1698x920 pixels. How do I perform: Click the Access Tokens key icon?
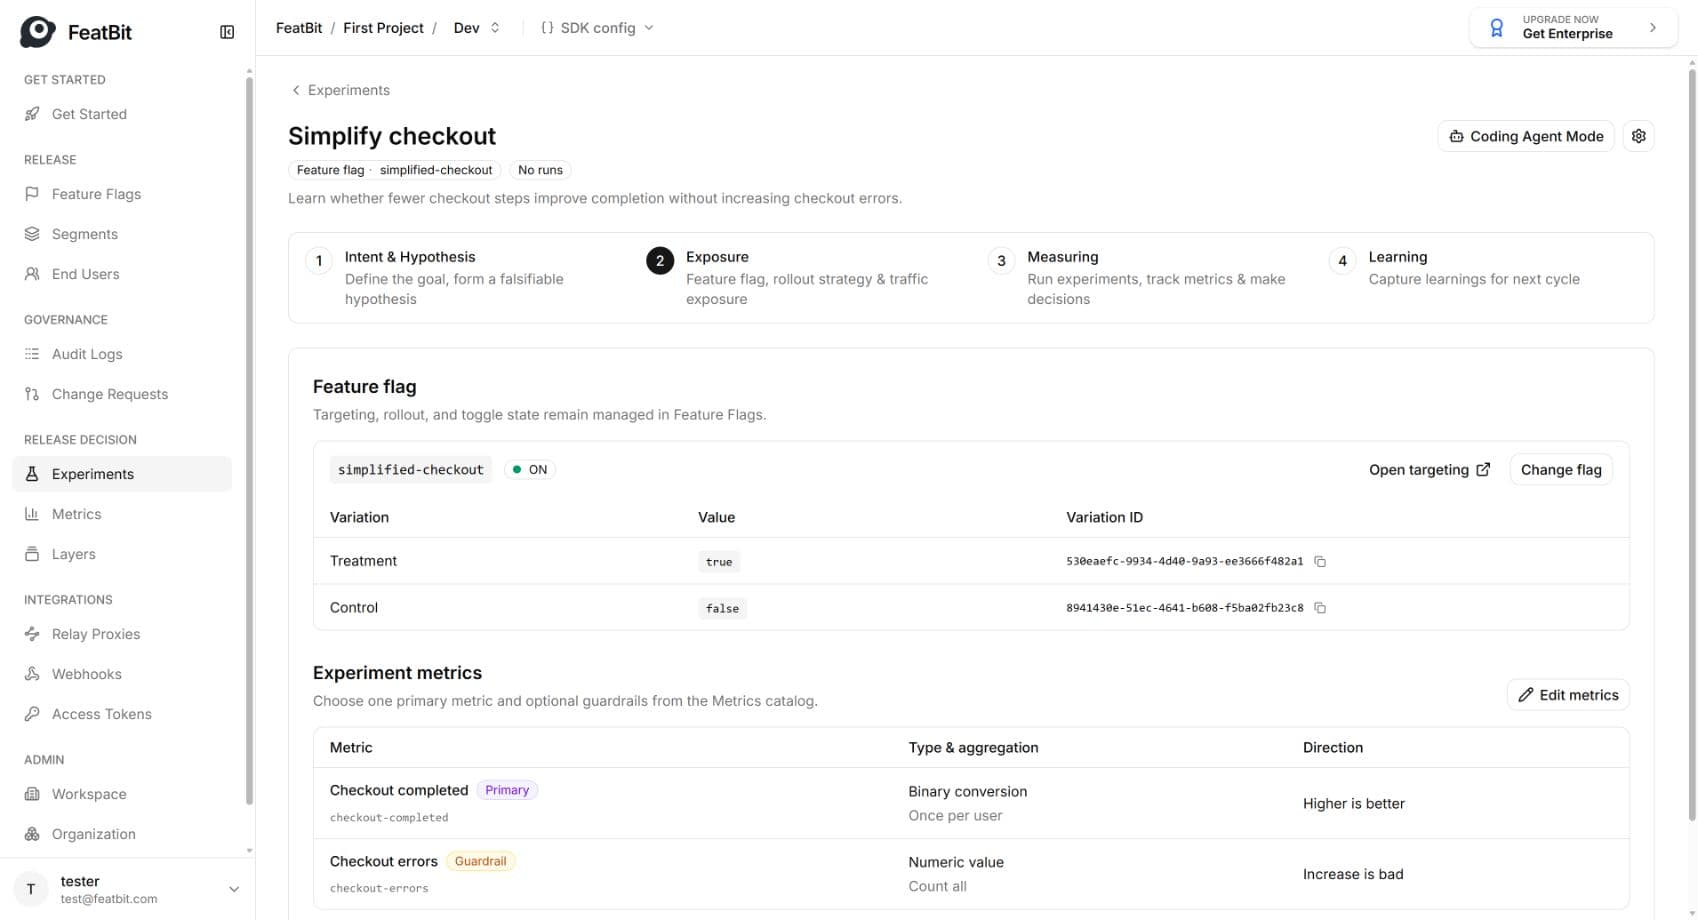32,714
